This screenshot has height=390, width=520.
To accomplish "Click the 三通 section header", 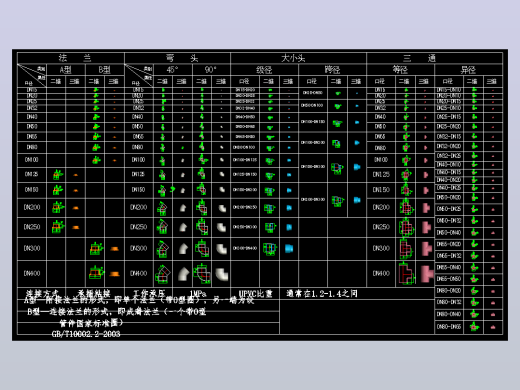I will [x=419, y=58].
